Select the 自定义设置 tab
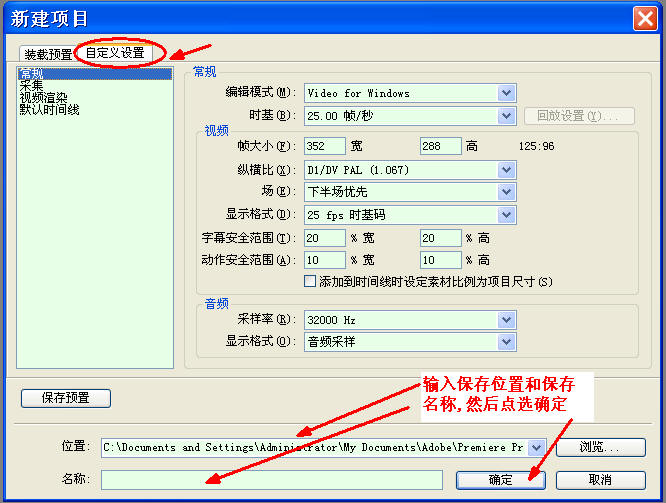The image size is (666, 503). [115, 53]
